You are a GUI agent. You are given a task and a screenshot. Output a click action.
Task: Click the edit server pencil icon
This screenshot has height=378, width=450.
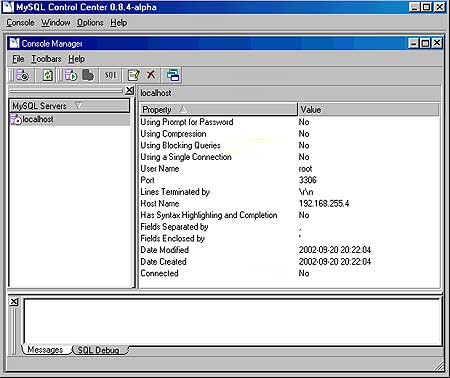(134, 75)
